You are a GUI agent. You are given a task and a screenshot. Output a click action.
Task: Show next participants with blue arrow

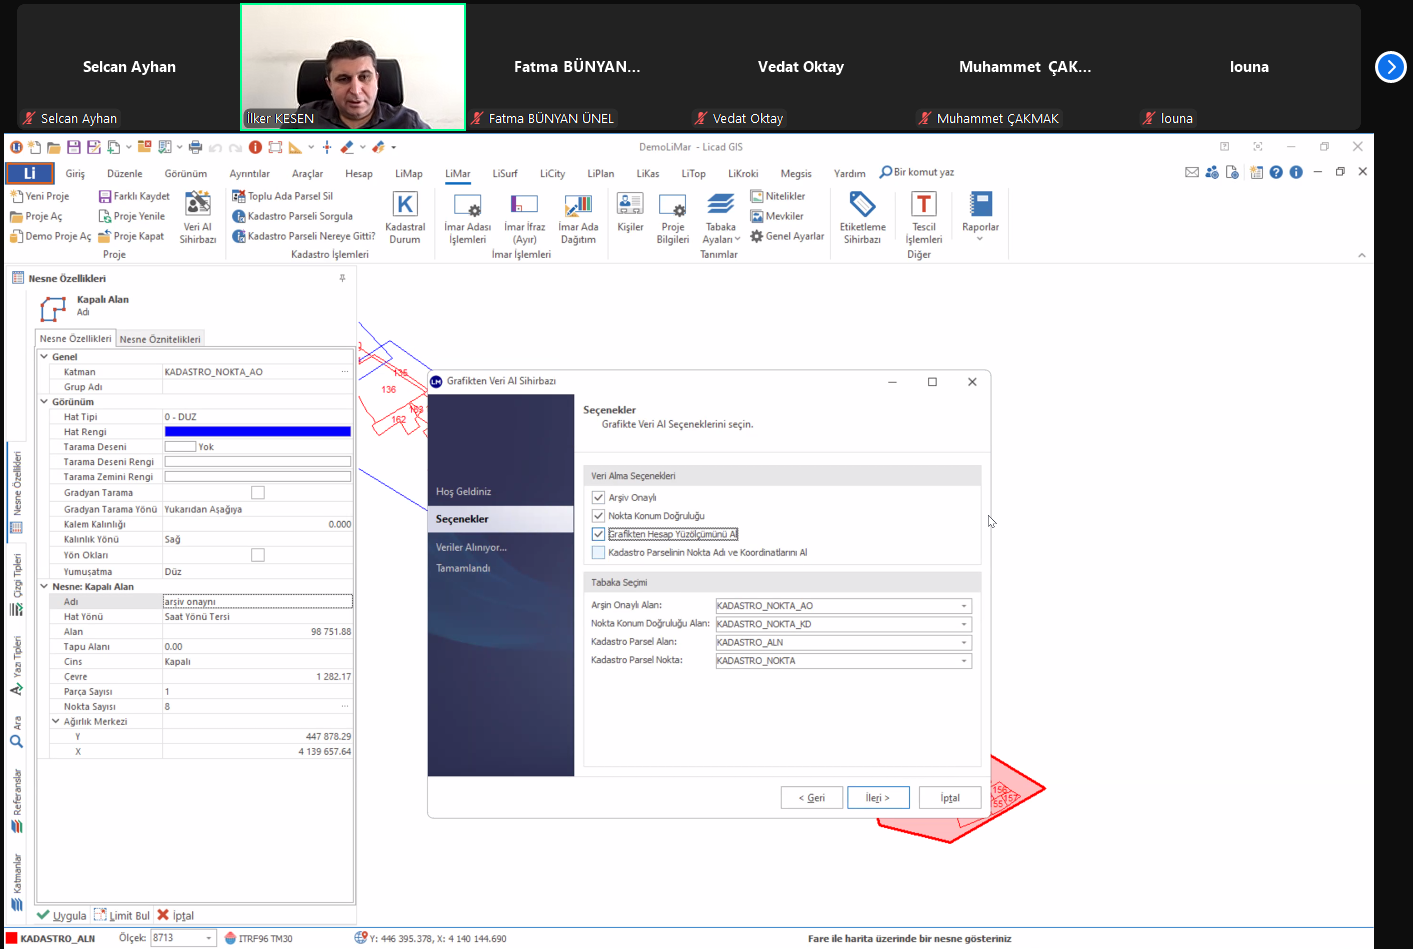pyautogui.click(x=1390, y=67)
